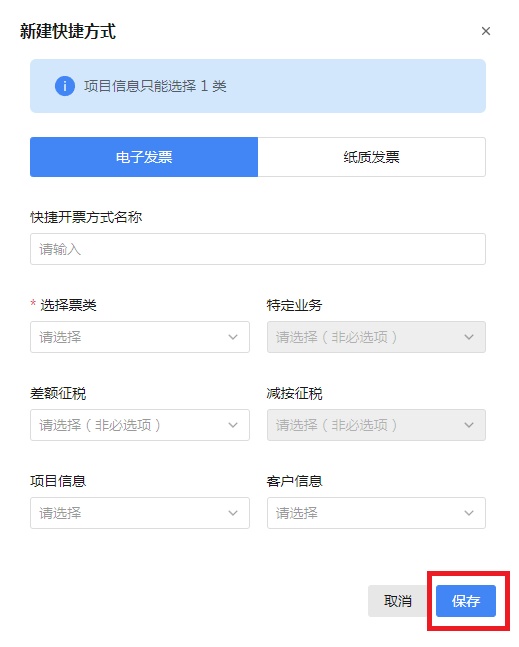Focus the 快捷开票方式名称 input field
Image resolution: width=519 pixels, height=647 pixels.
258,249
